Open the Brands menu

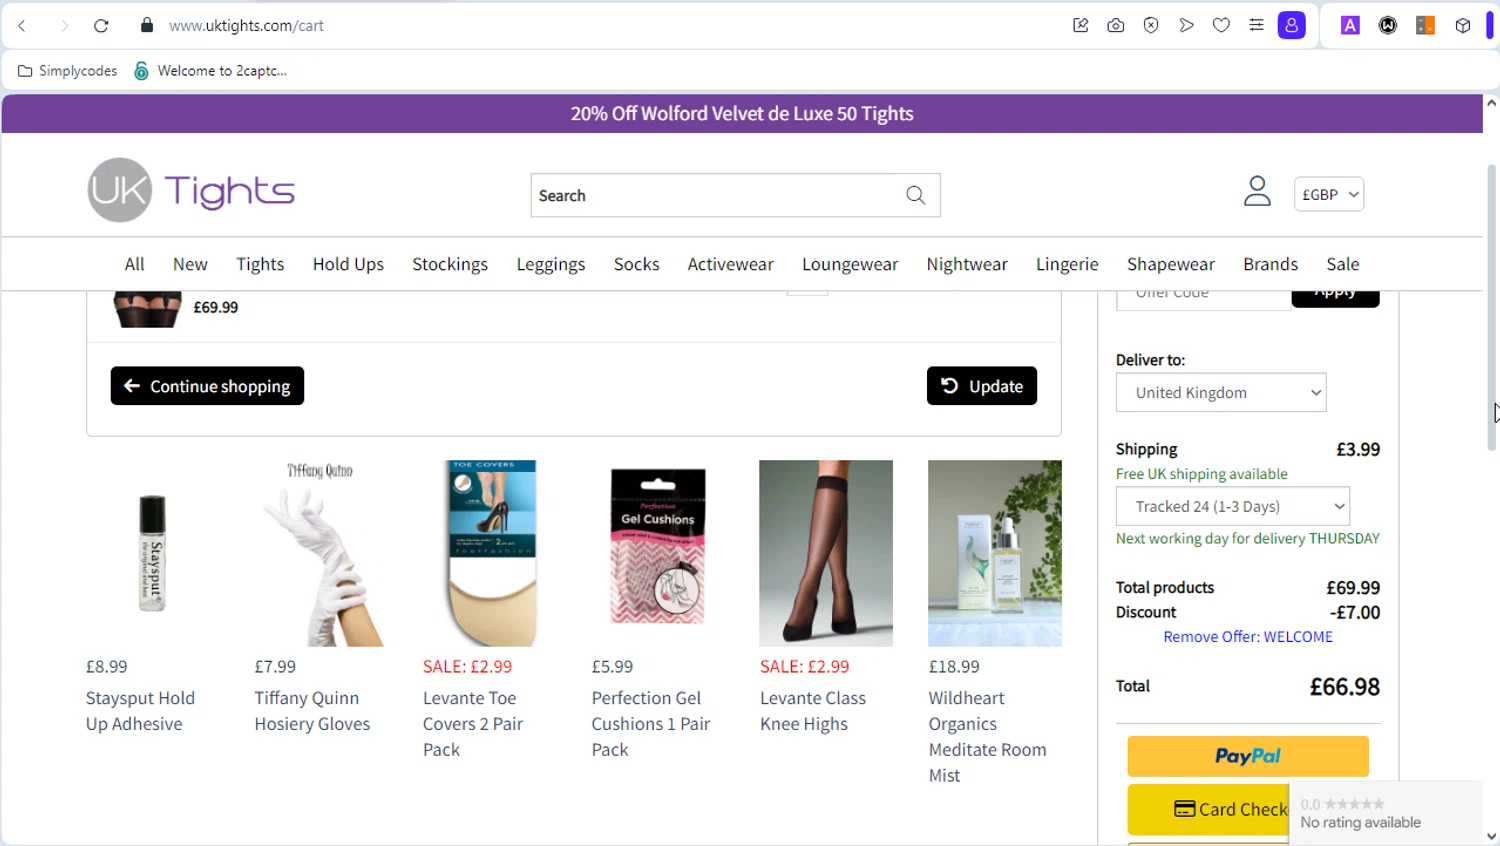pyautogui.click(x=1271, y=265)
